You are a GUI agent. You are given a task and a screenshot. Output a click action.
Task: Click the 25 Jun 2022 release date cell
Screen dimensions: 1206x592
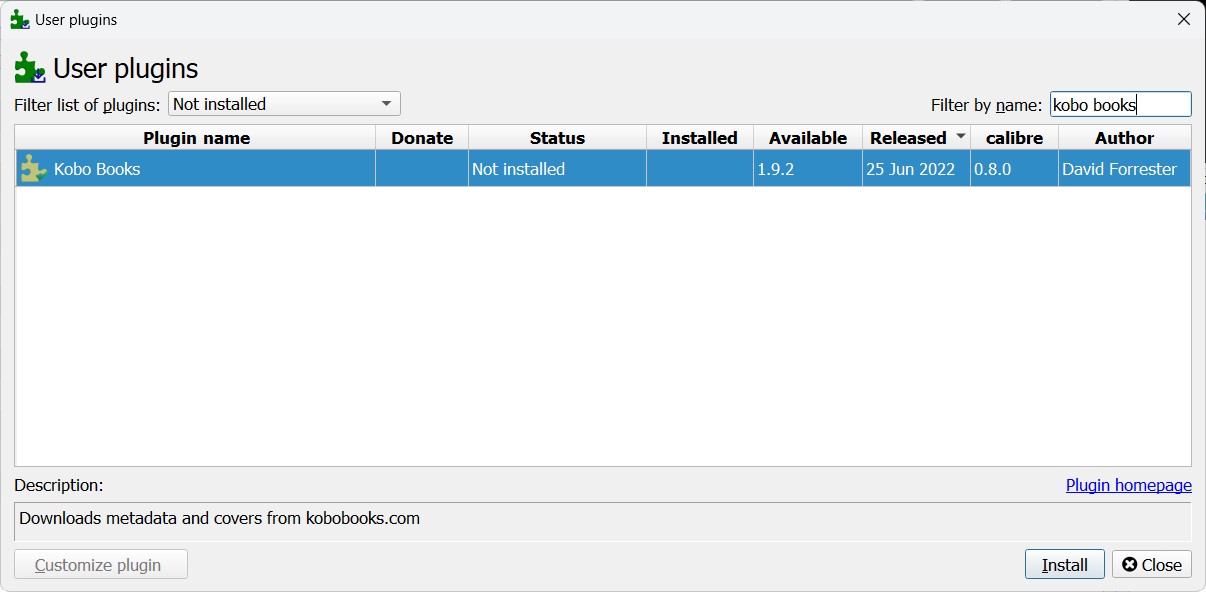coord(916,169)
